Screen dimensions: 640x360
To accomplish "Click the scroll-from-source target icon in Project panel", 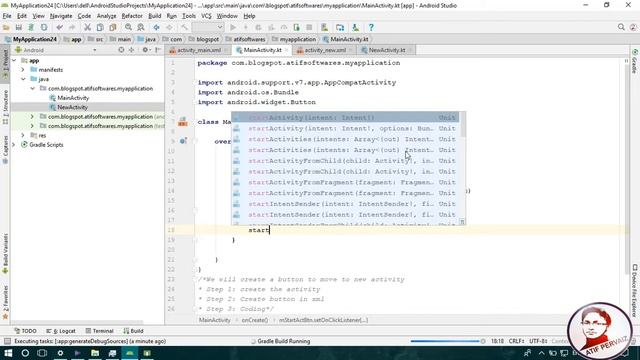I will 121,50.
